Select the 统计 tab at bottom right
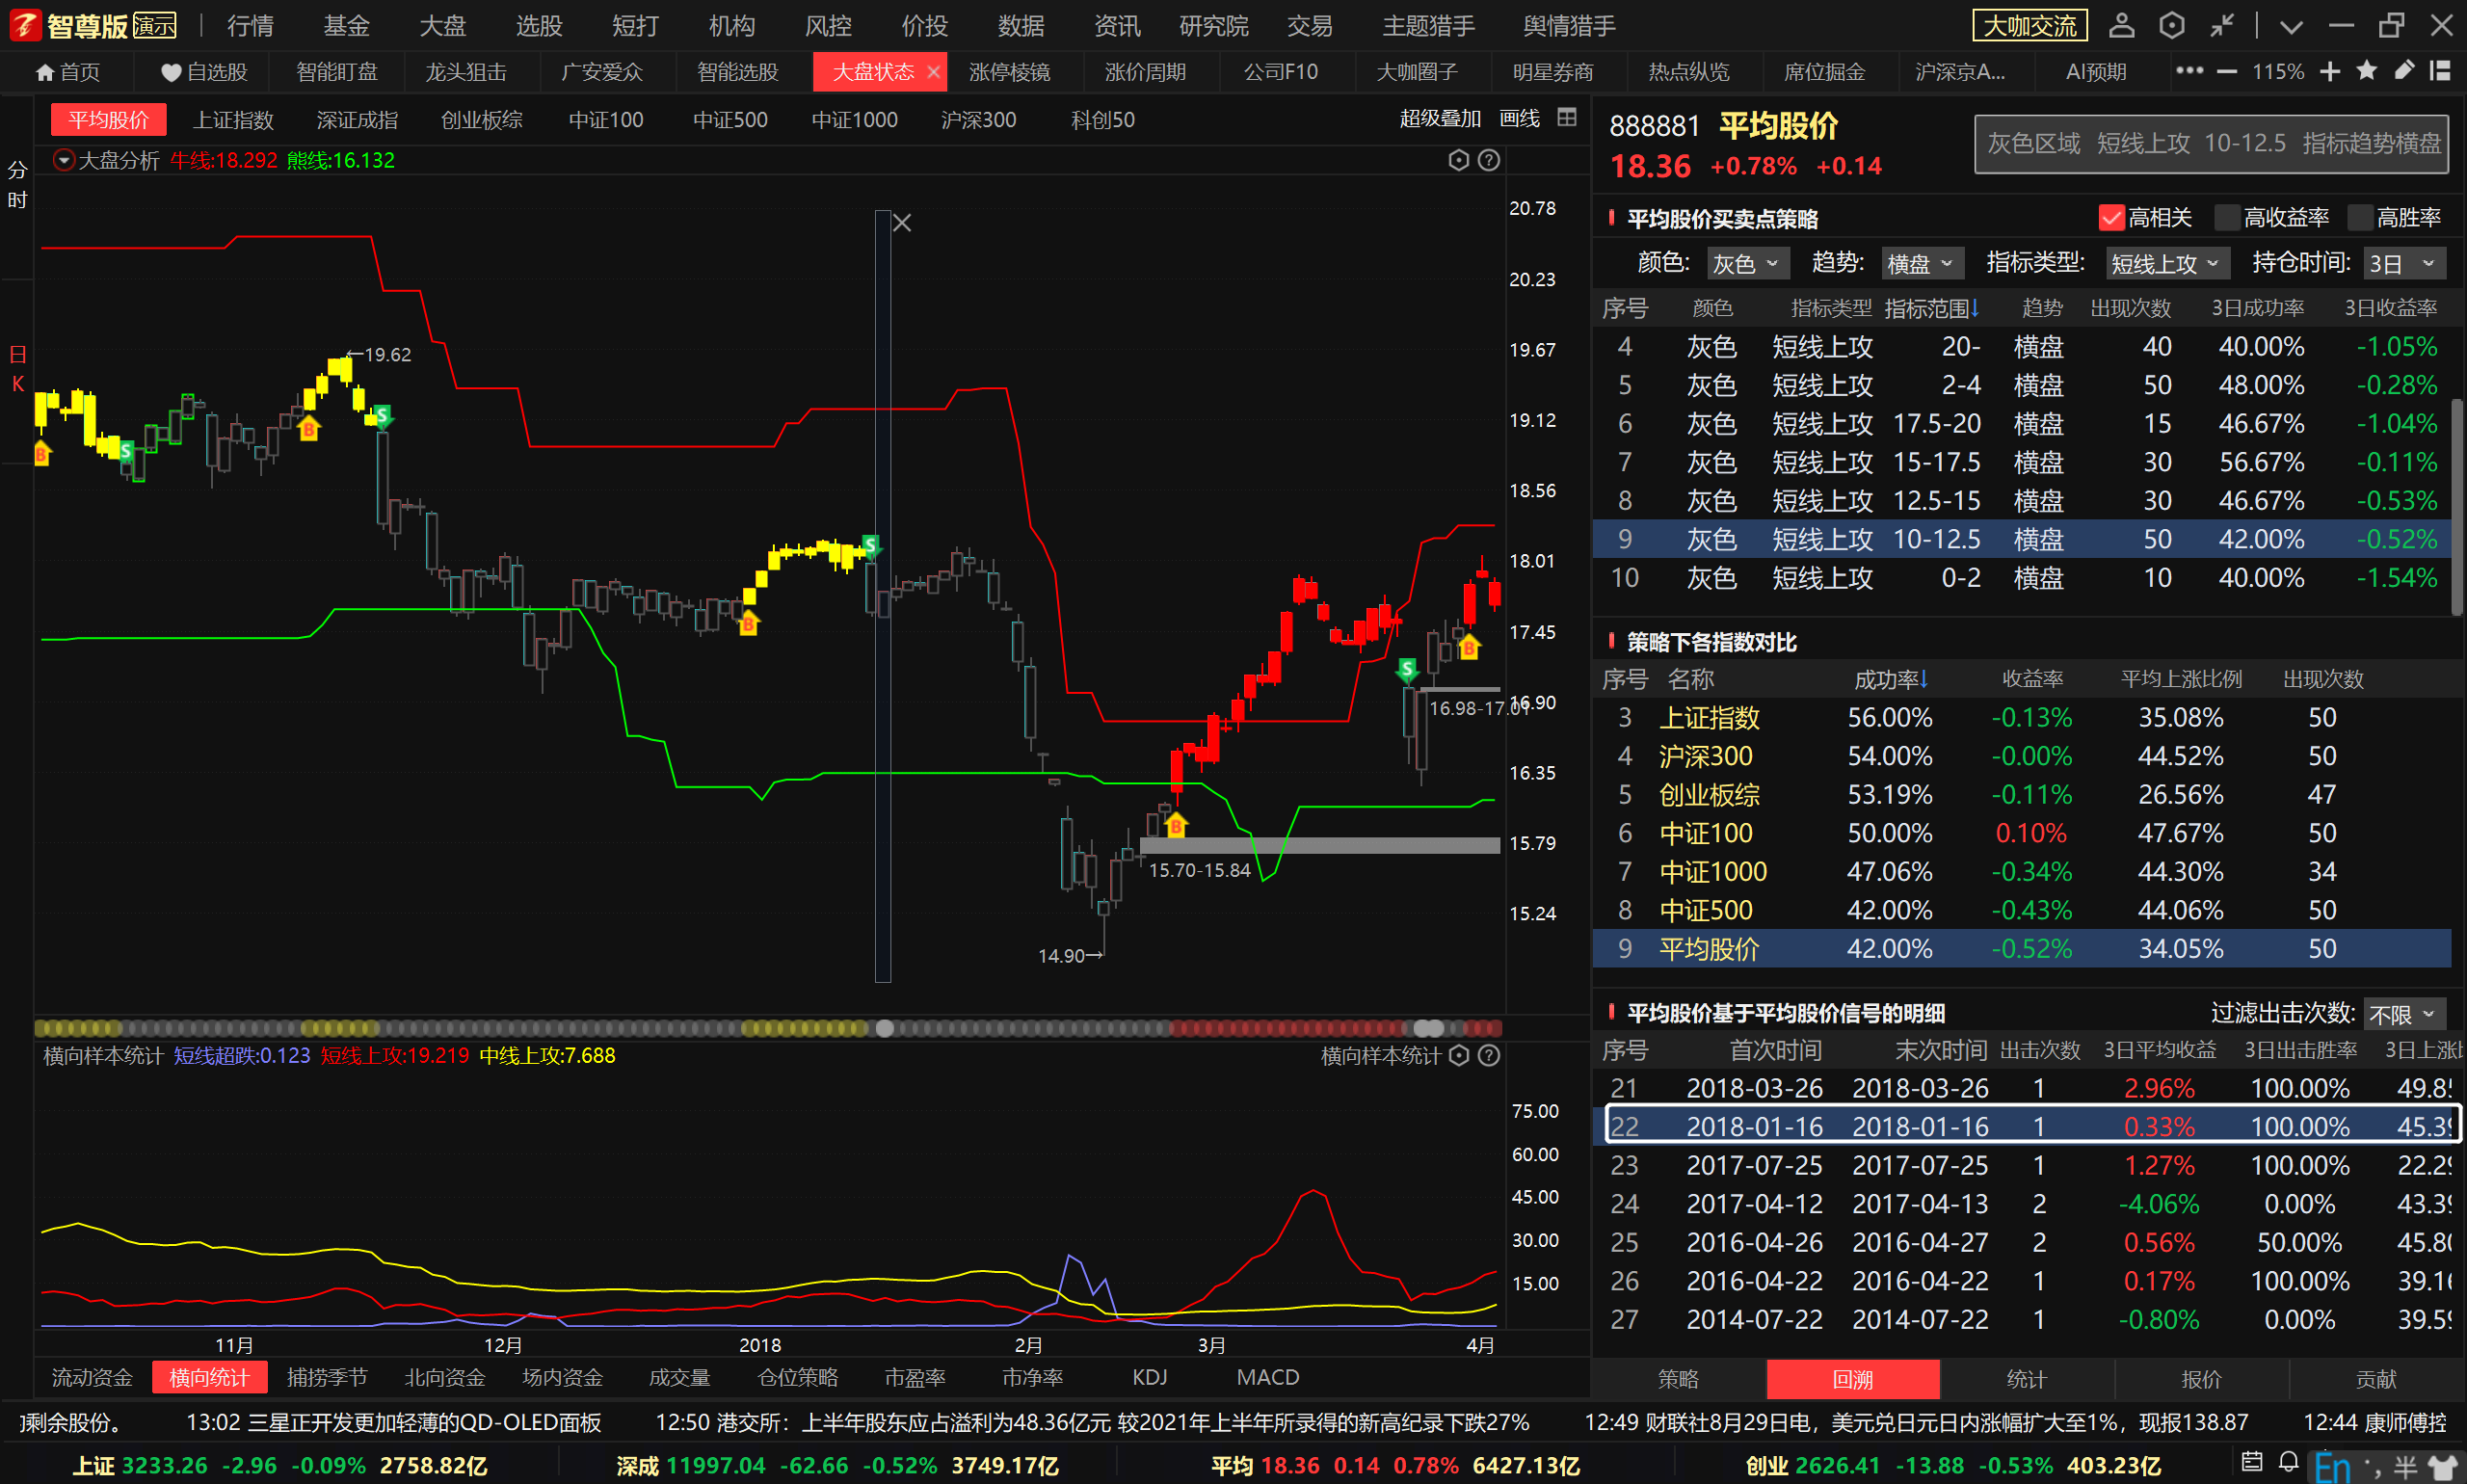The width and height of the screenshot is (2467, 1484). 2026,1379
